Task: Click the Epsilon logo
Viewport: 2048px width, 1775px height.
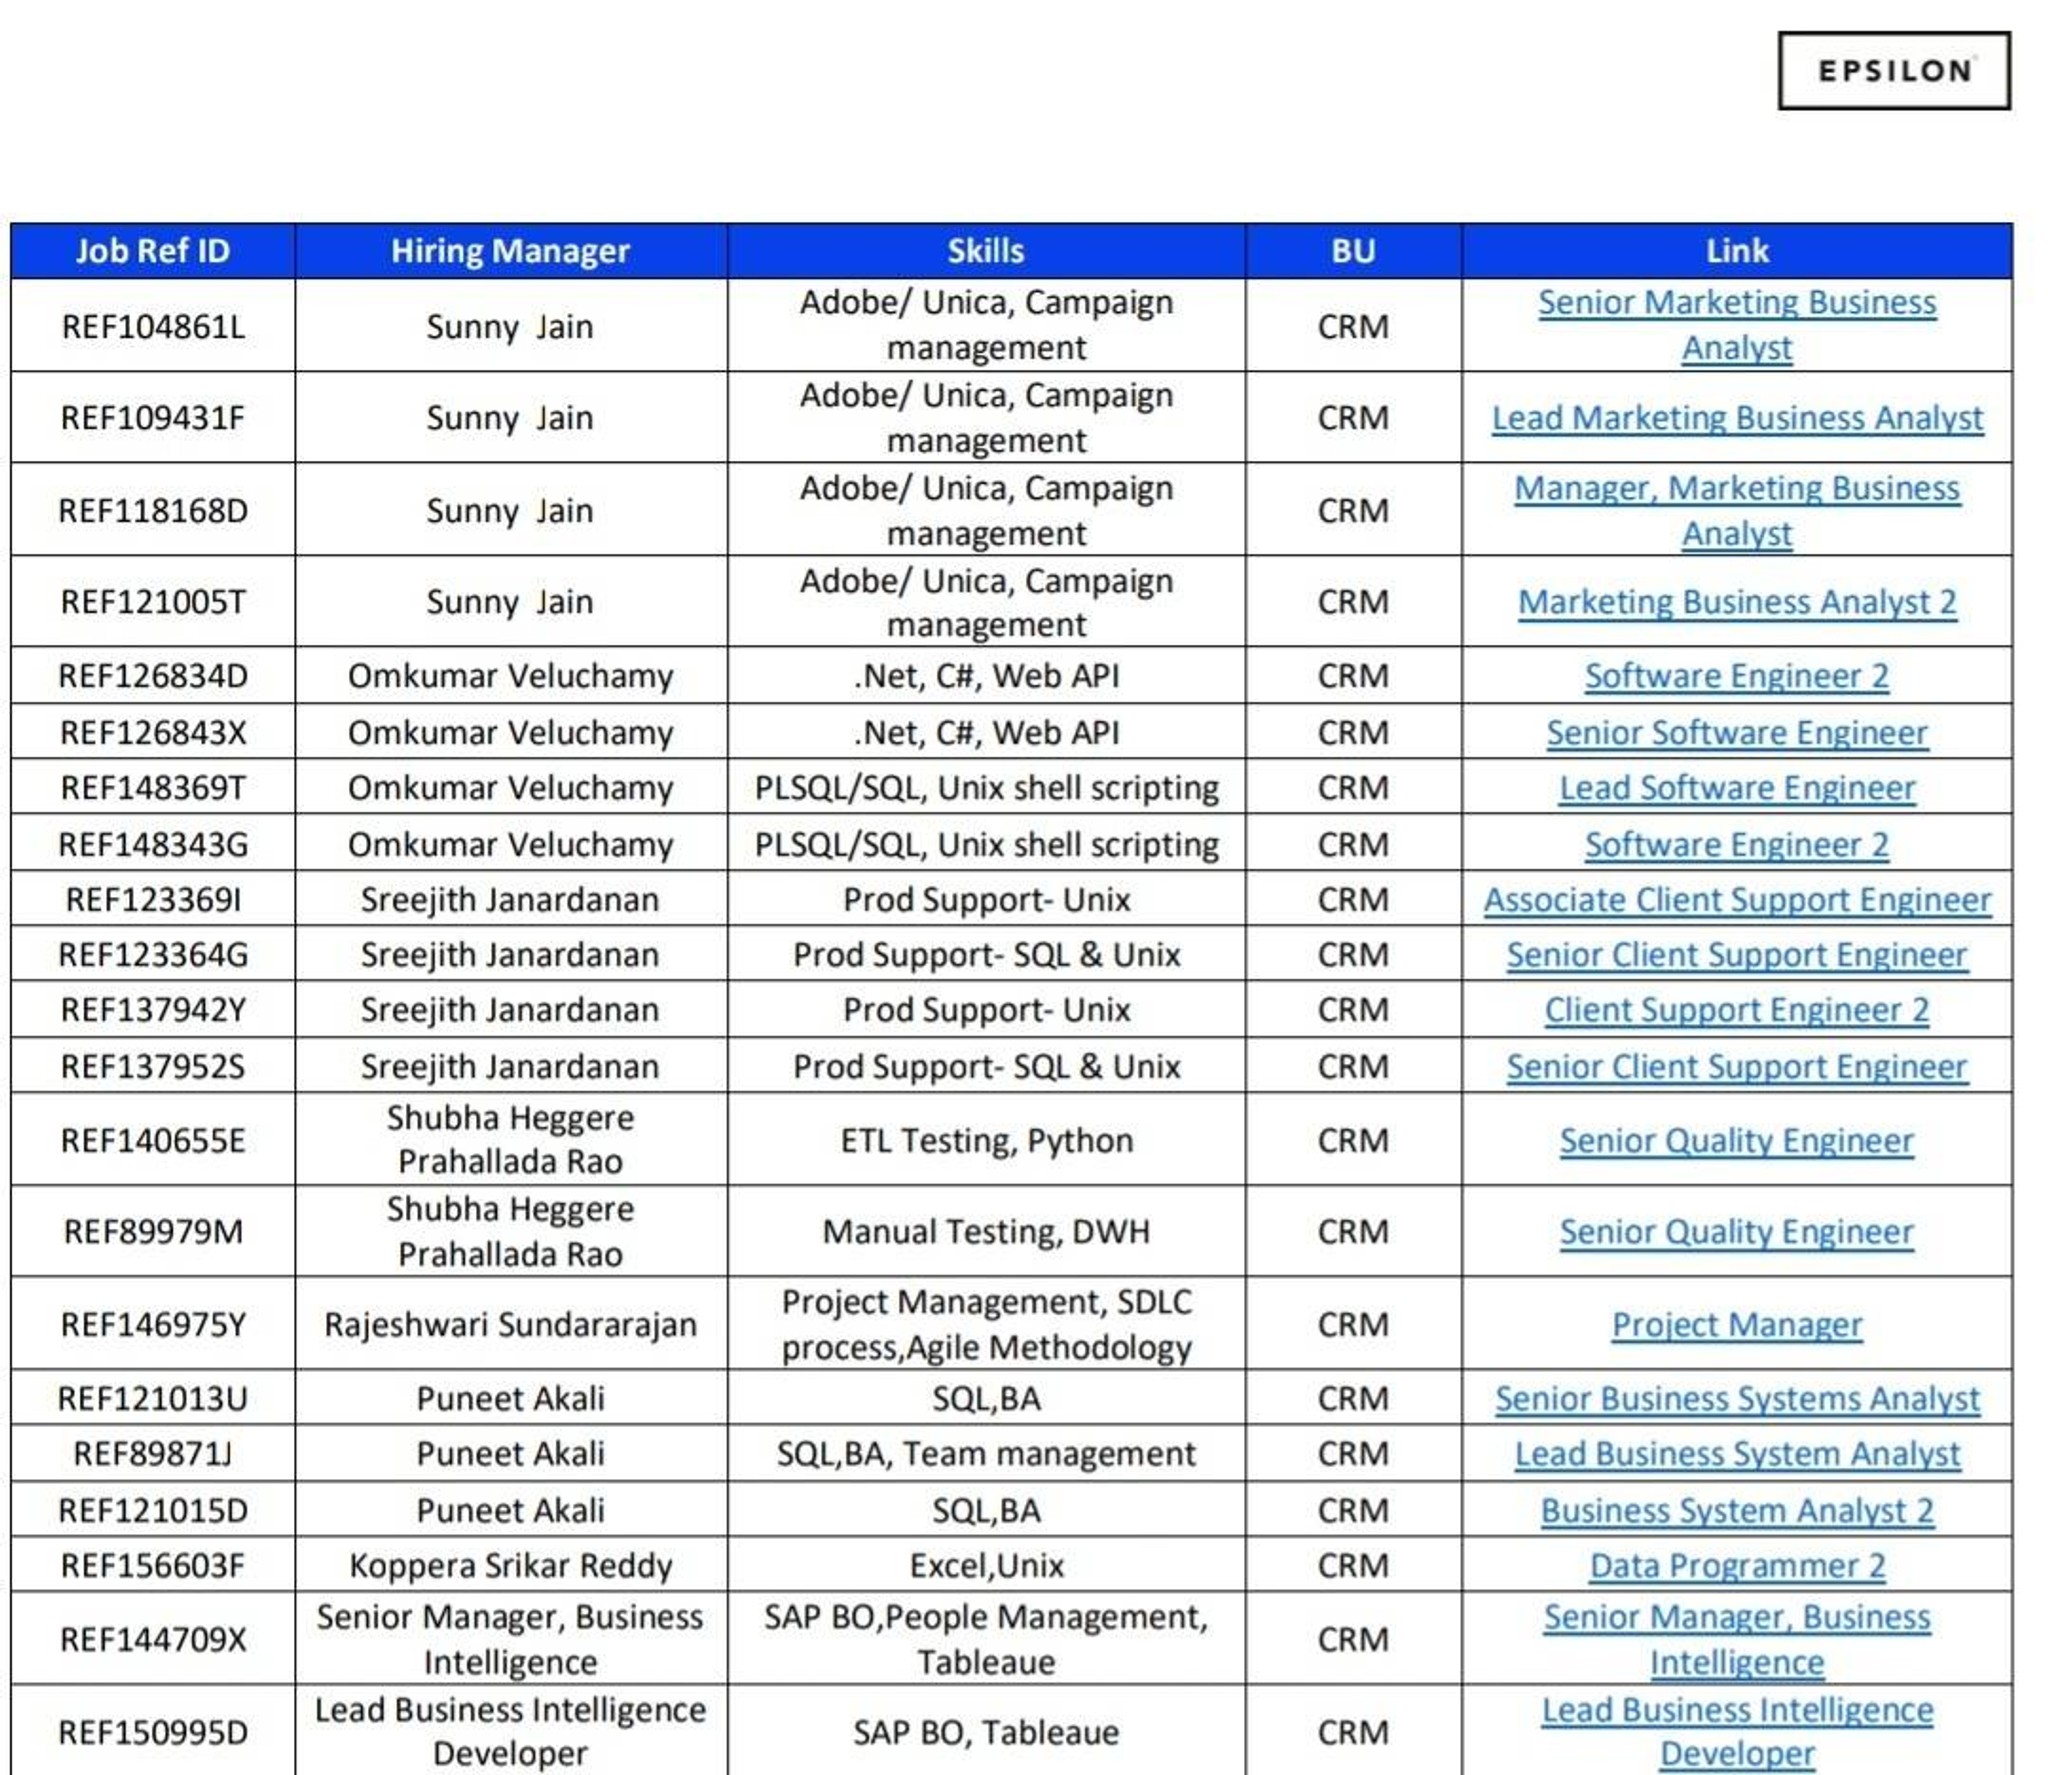Action: (1893, 70)
